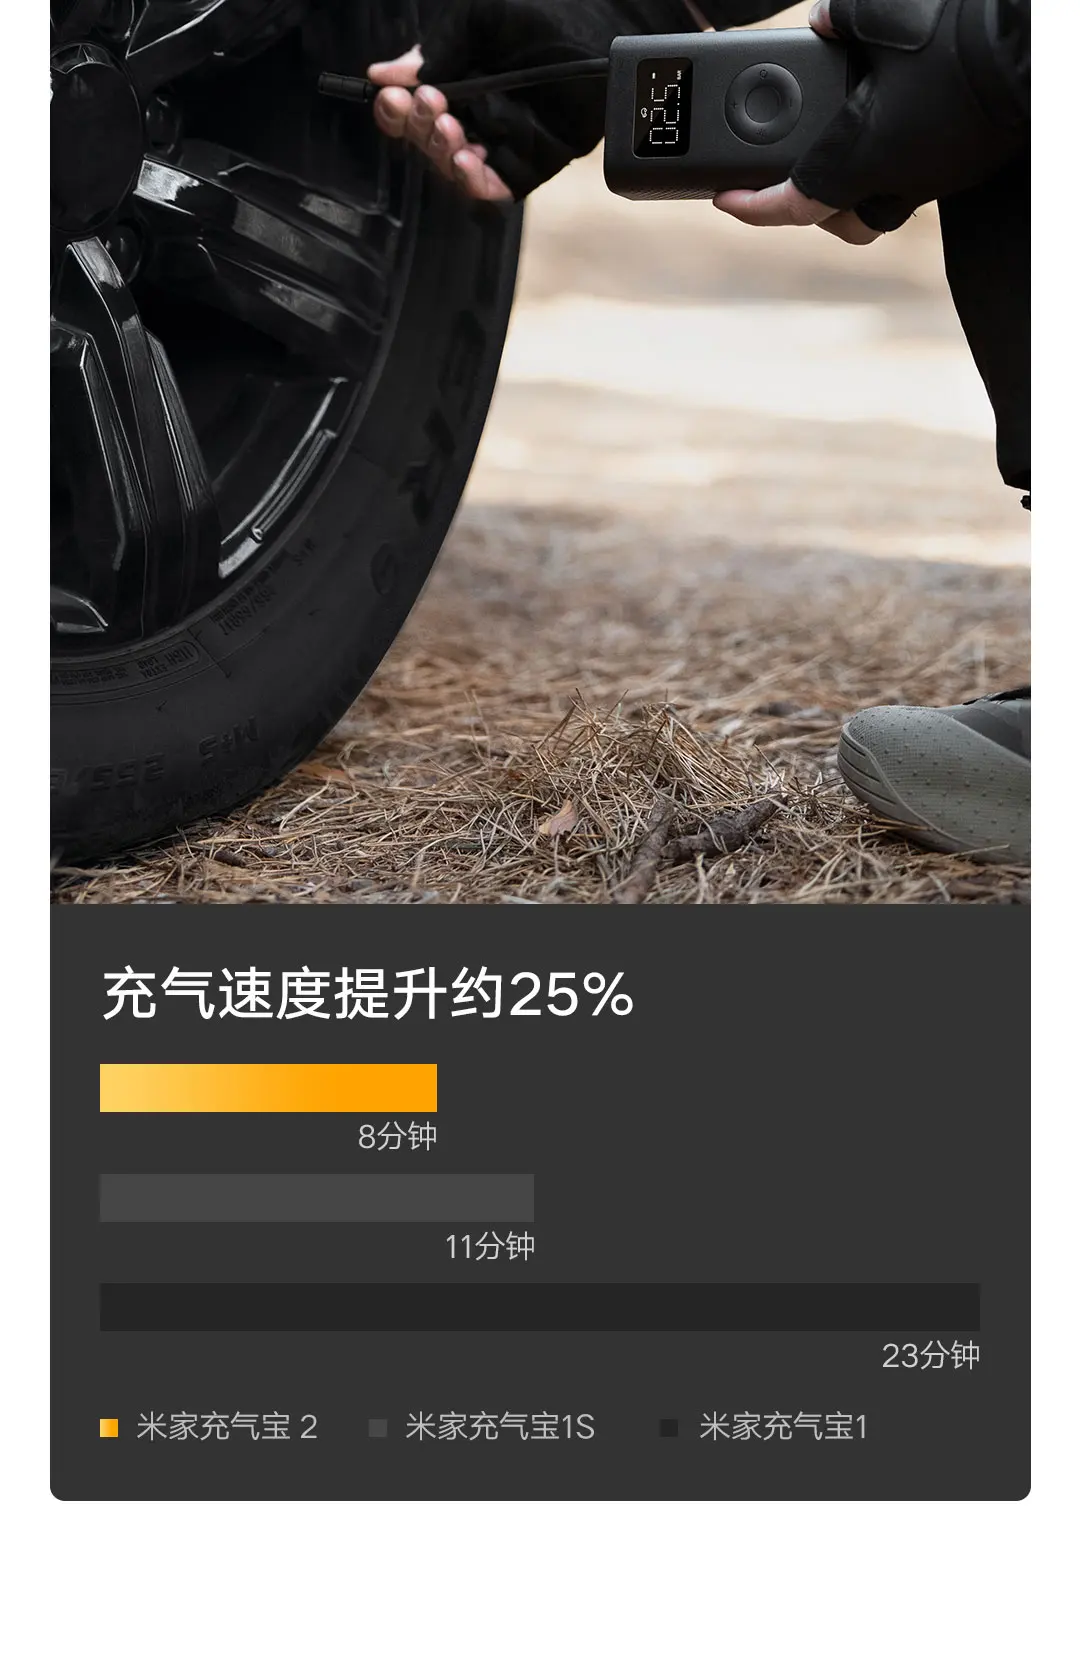Select the 11分钟 time label
The image size is (1080, 1680).
tap(490, 1247)
